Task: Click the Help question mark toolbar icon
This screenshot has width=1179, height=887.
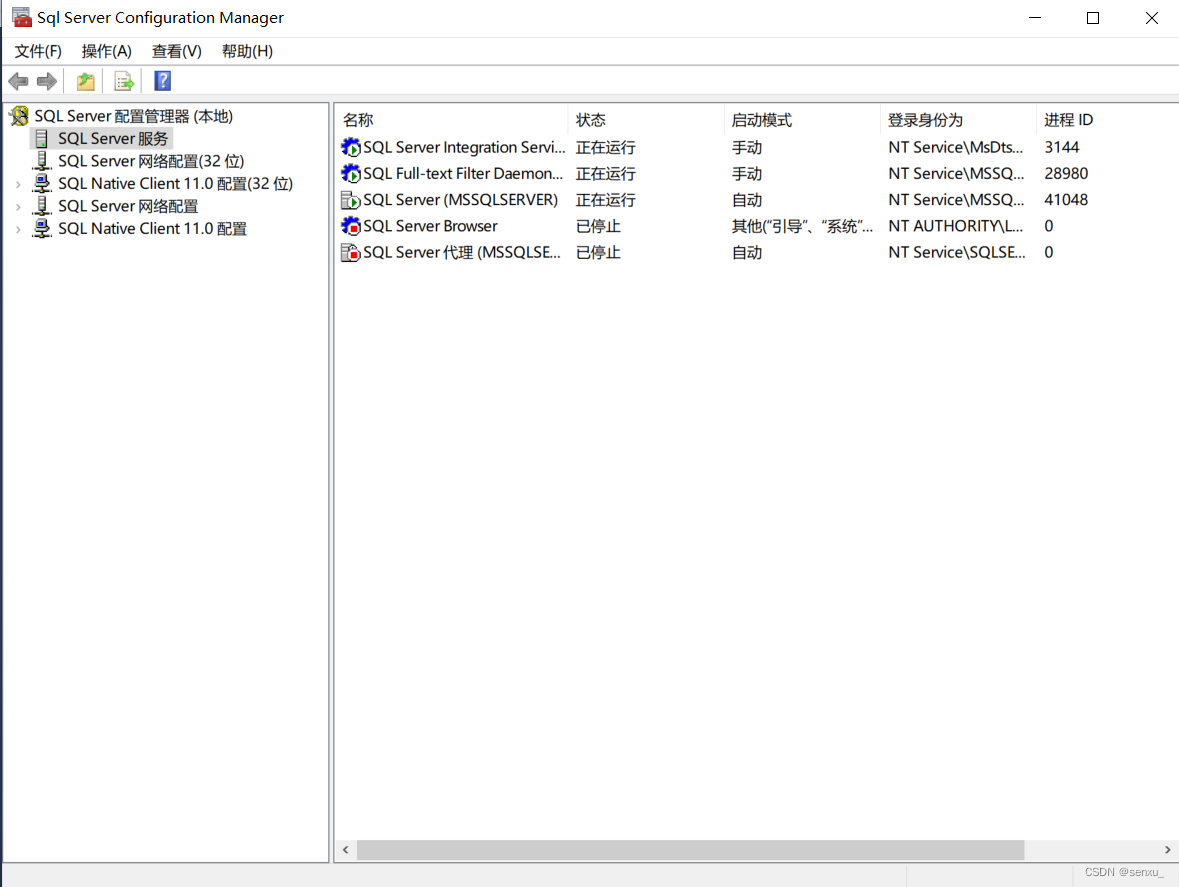Action: pyautogui.click(x=162, y=81)
